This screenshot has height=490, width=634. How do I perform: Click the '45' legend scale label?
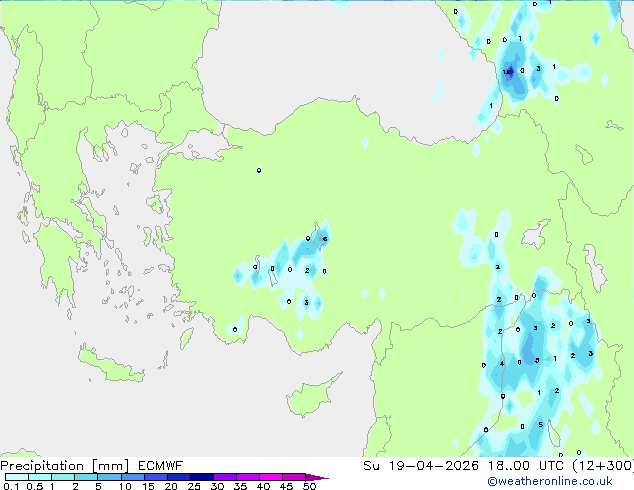tap(286, 486)
